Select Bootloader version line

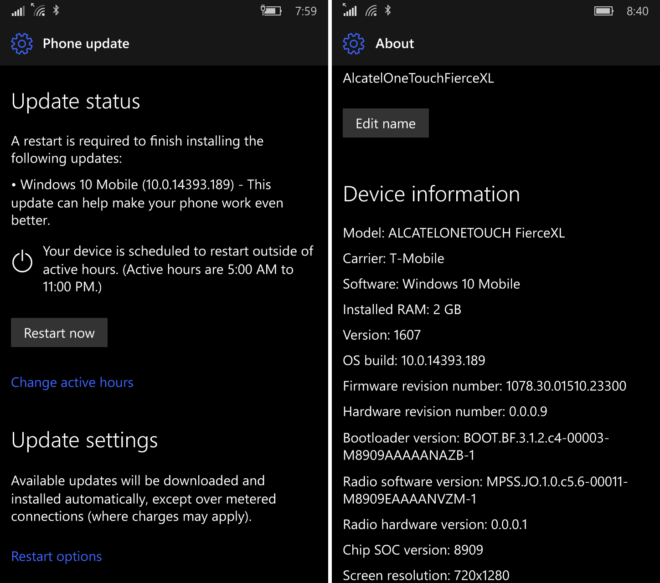click(476, 446)
